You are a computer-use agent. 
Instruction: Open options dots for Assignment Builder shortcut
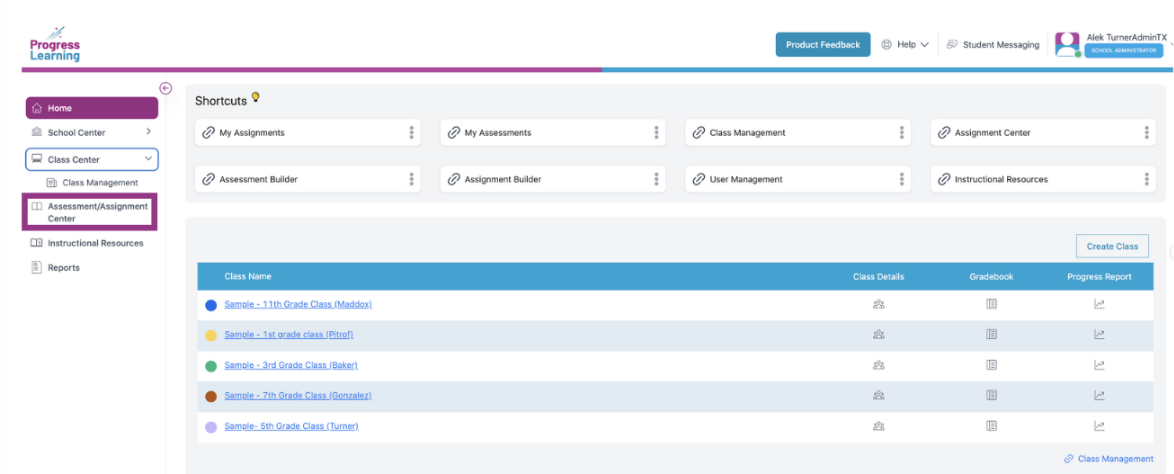656,179
